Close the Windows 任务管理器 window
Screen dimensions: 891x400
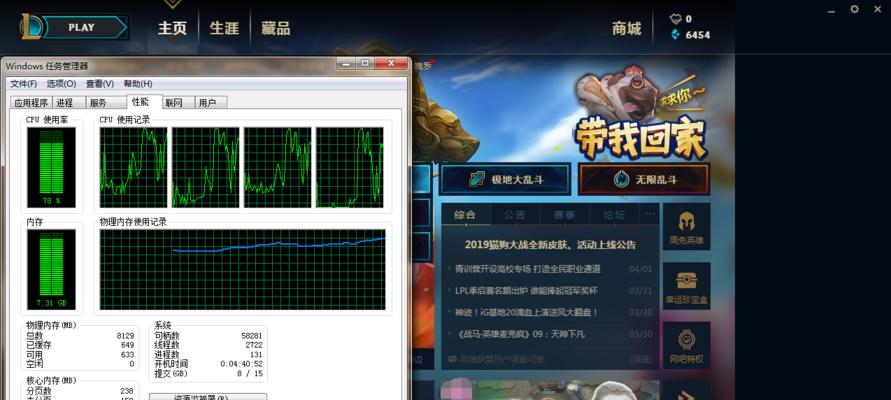(391, 63)
